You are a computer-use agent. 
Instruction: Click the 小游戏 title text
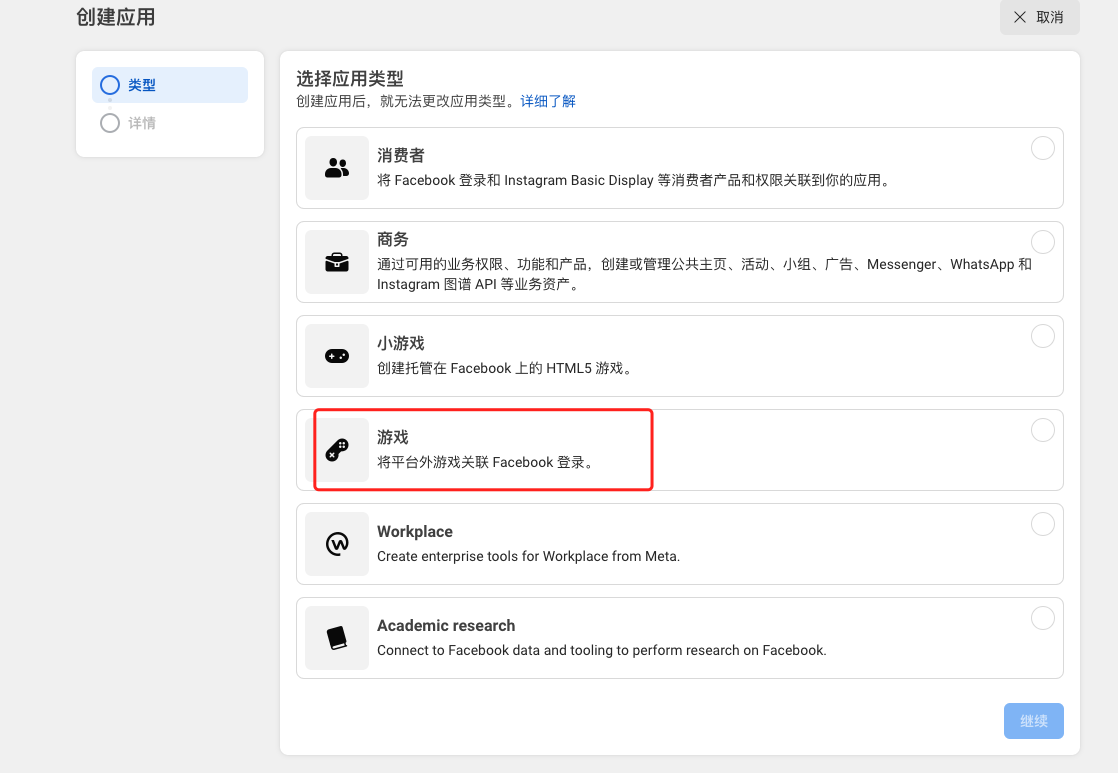point(401,343)
